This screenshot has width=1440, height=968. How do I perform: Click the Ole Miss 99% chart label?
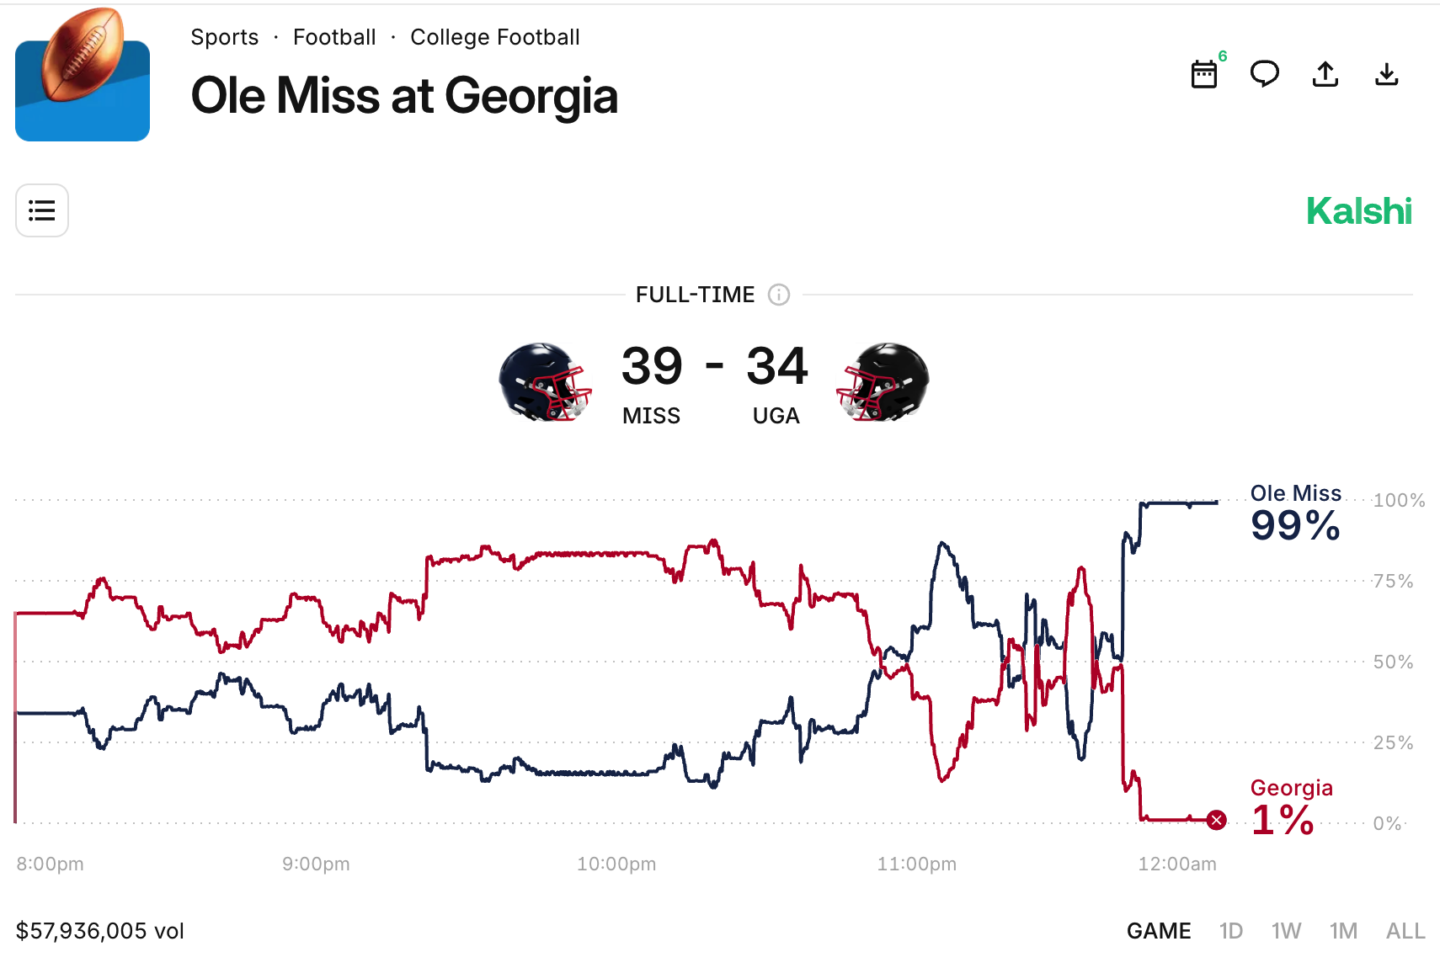coord(1295,514)
